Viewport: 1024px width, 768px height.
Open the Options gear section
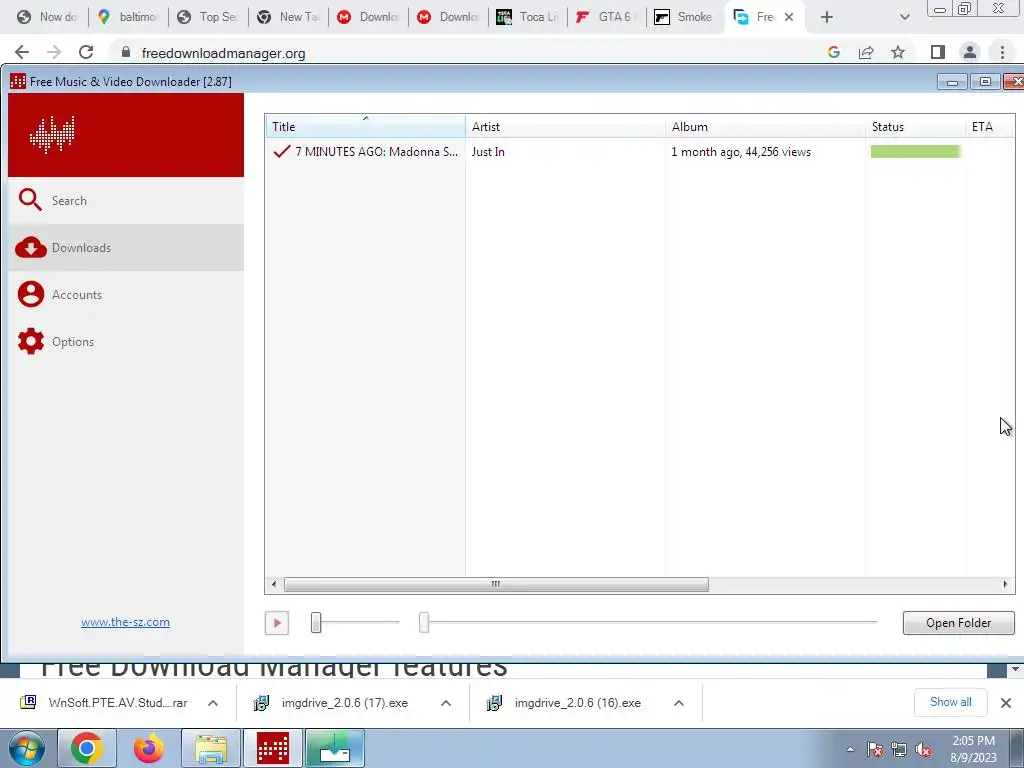[126, 342]
